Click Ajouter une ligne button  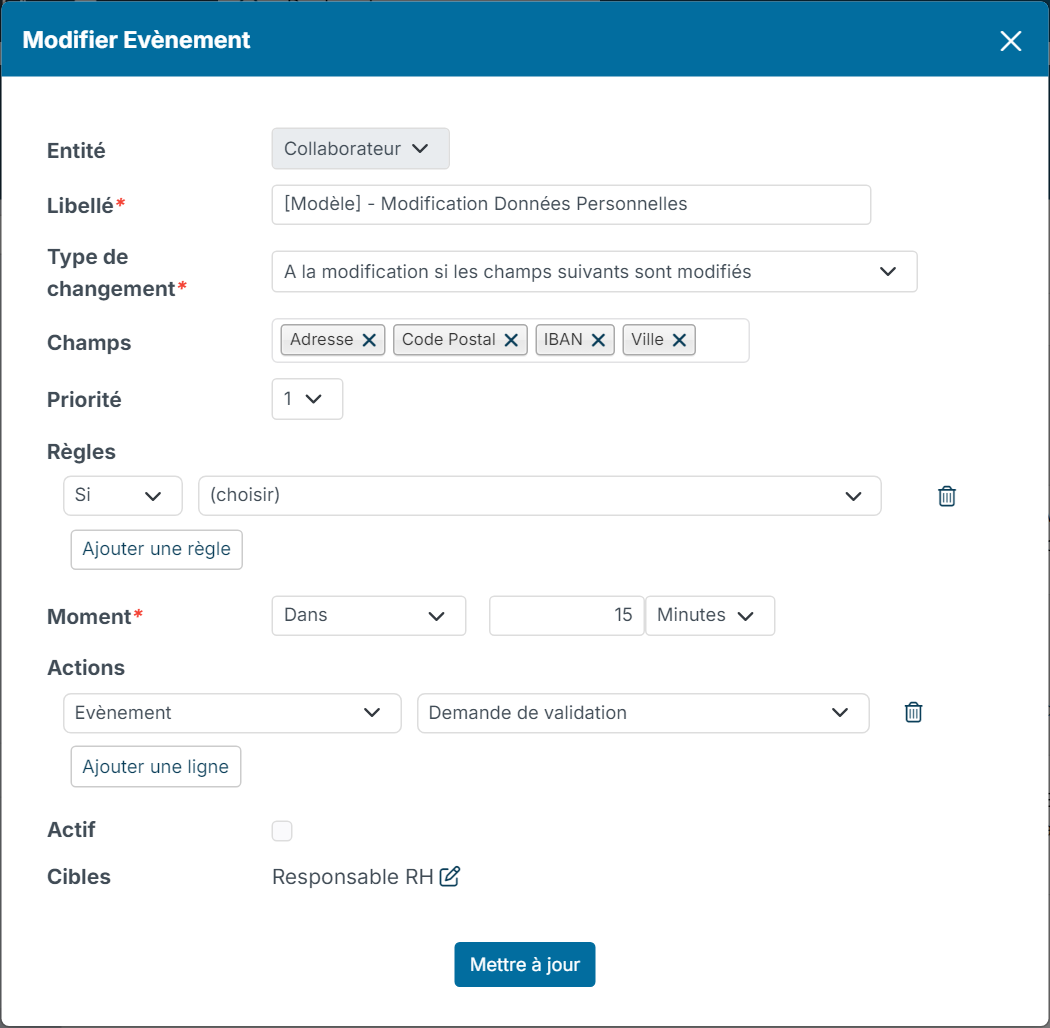[156, 767]
